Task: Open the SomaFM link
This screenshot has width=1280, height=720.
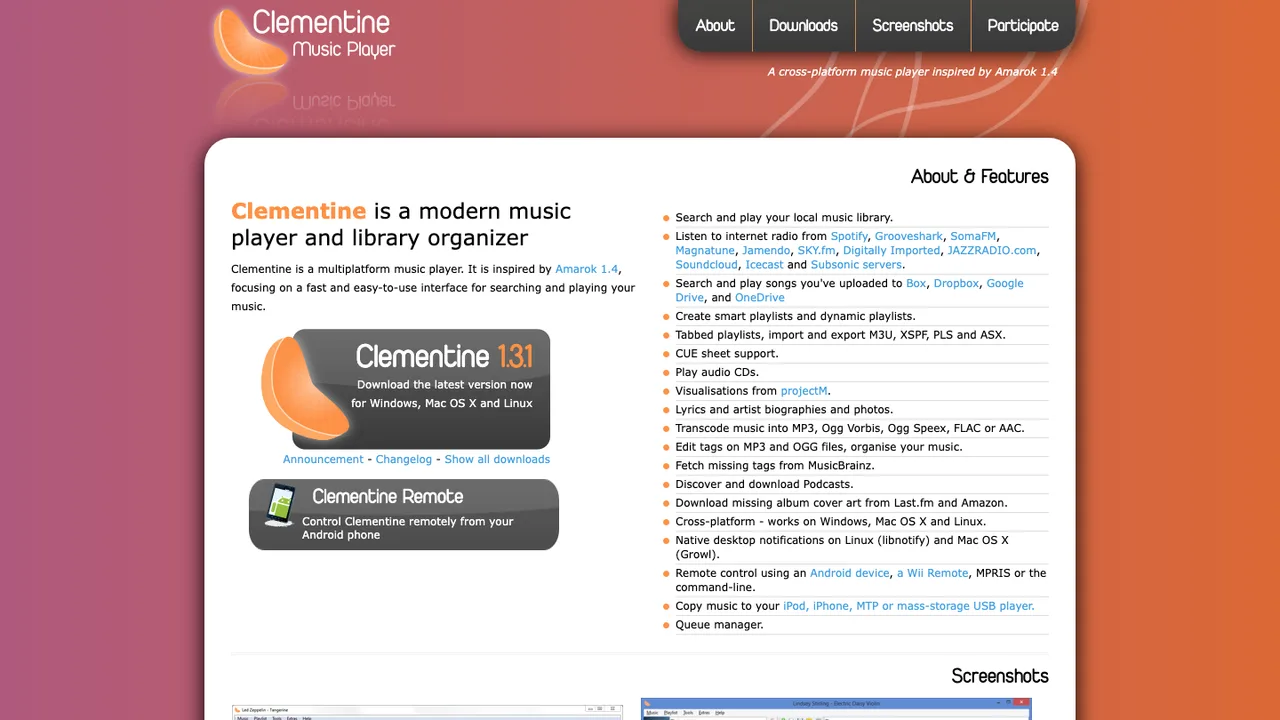Action: pos(973,236)
